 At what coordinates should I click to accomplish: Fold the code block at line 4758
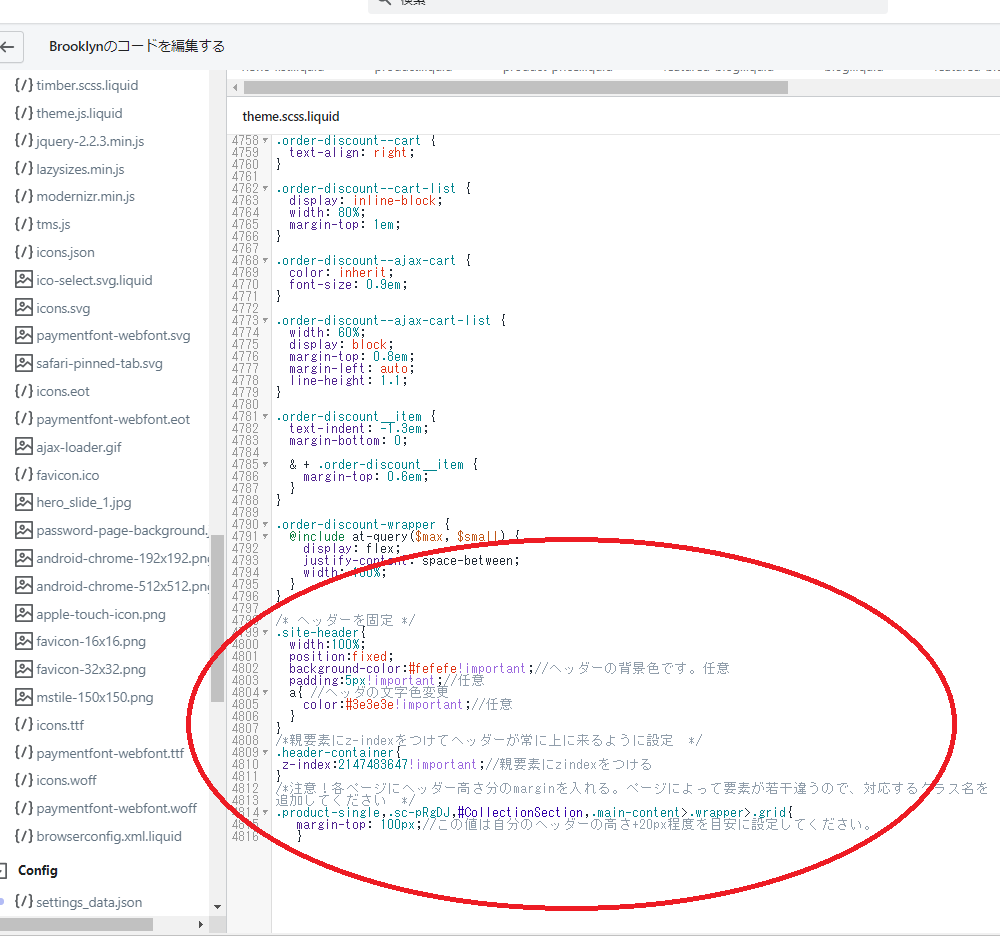coord(265,141)
